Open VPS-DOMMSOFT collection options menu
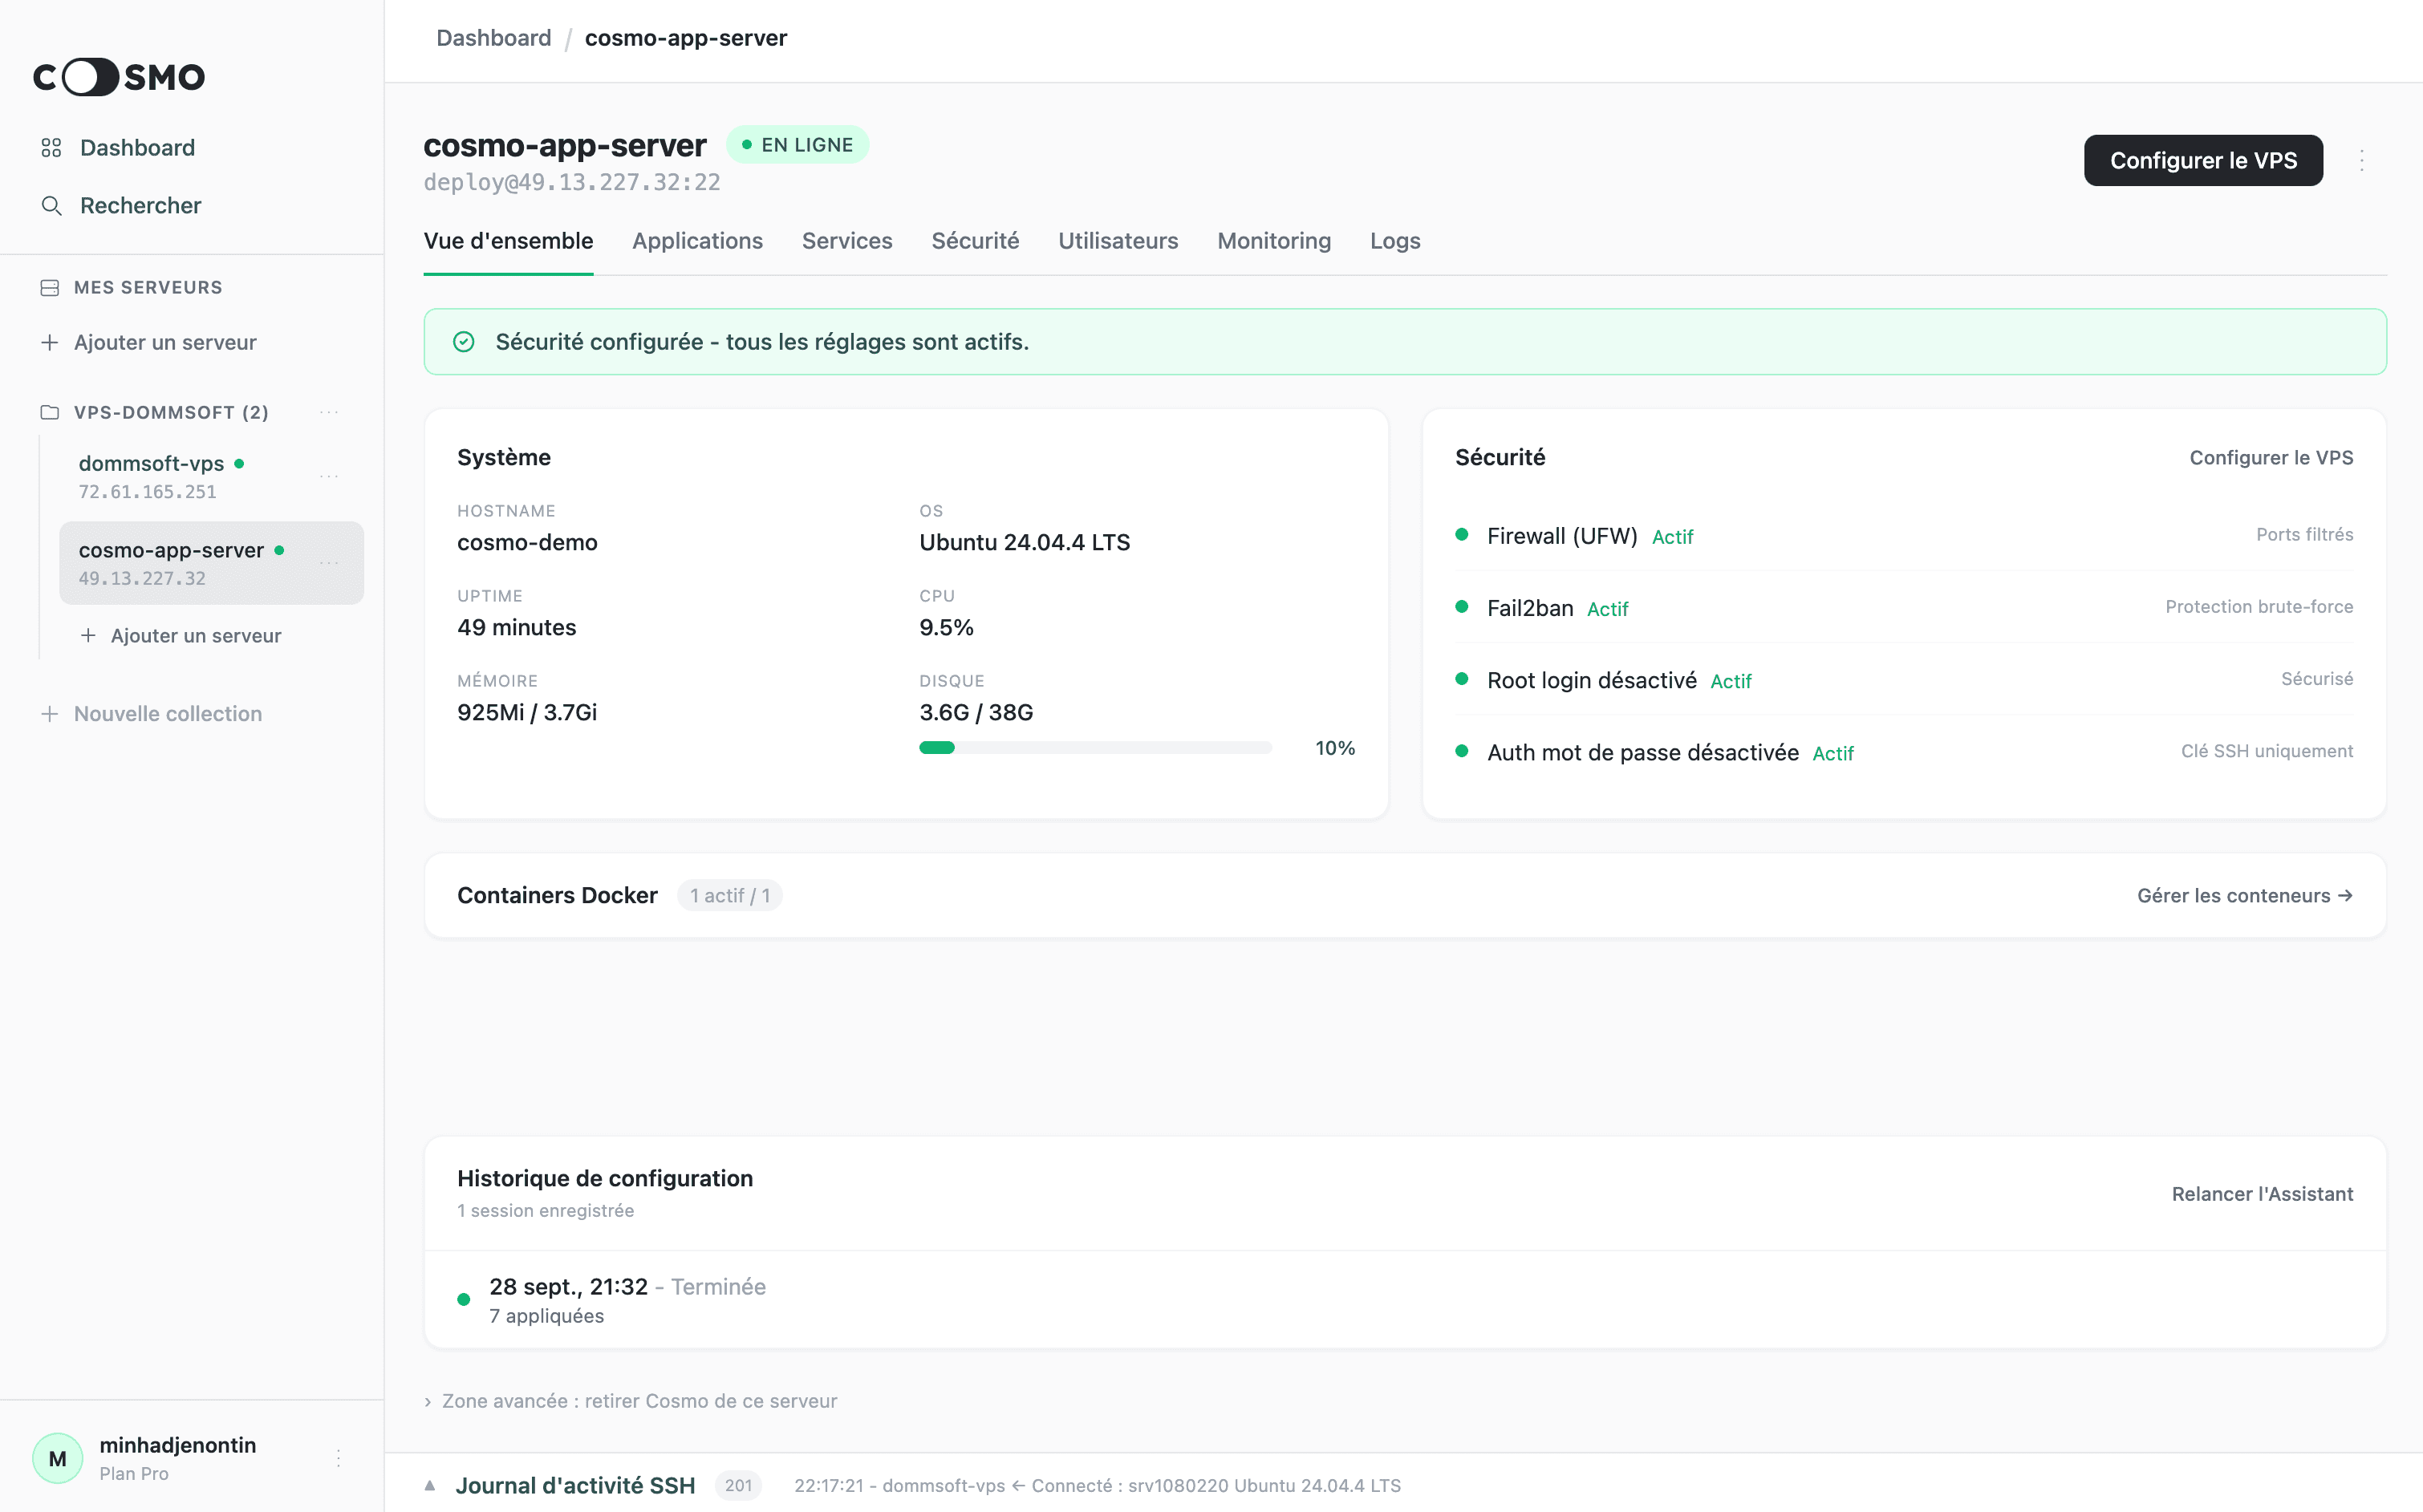2423x1512 pixels. [x=329, y=412]
